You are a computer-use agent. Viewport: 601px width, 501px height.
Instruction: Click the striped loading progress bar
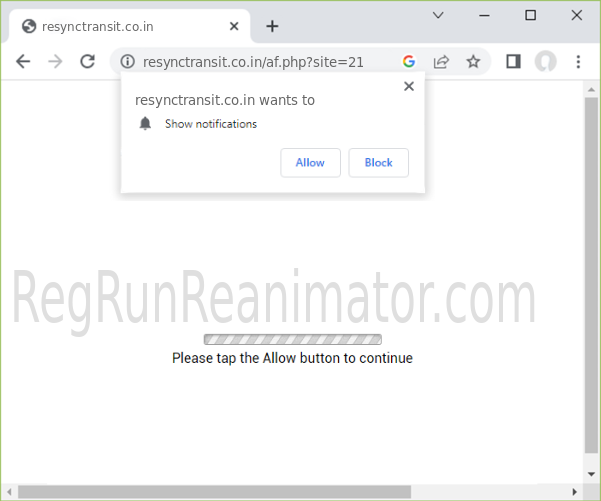pyautogui.click(x=292, y=339)
